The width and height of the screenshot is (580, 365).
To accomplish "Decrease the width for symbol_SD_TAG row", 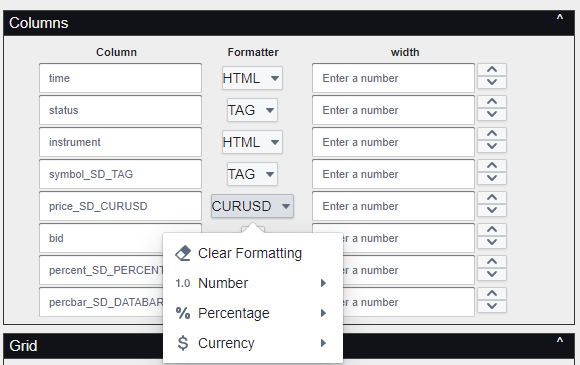I will coord(492,178).
